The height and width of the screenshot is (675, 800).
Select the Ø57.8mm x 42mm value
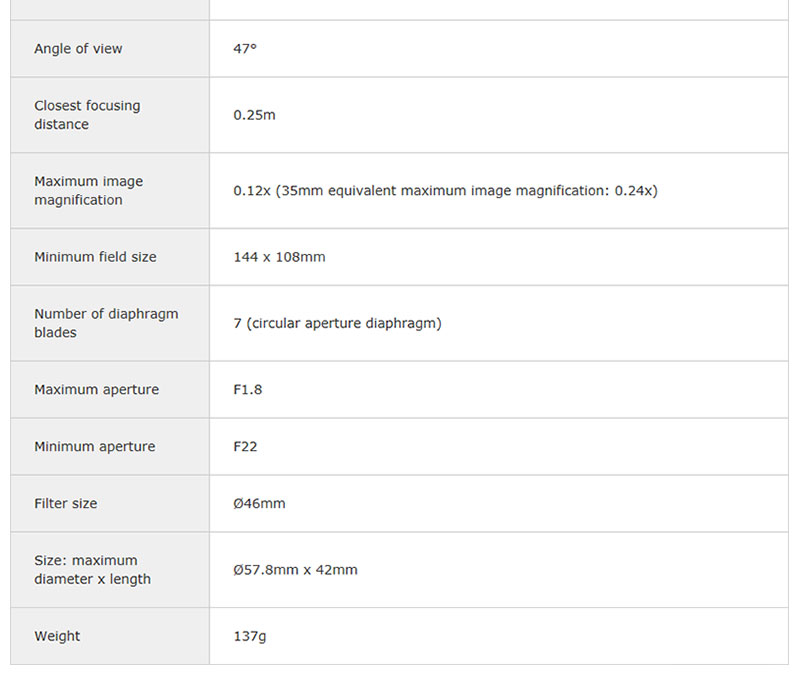coord(295,570)
